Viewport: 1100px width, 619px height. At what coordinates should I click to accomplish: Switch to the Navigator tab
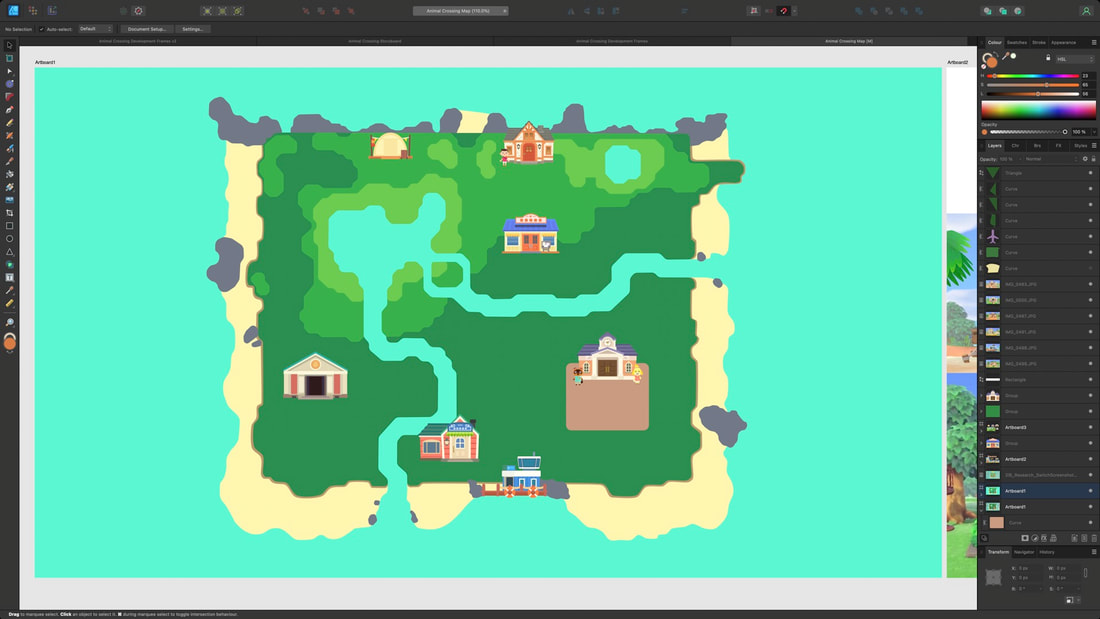[x=1024, y=552]
